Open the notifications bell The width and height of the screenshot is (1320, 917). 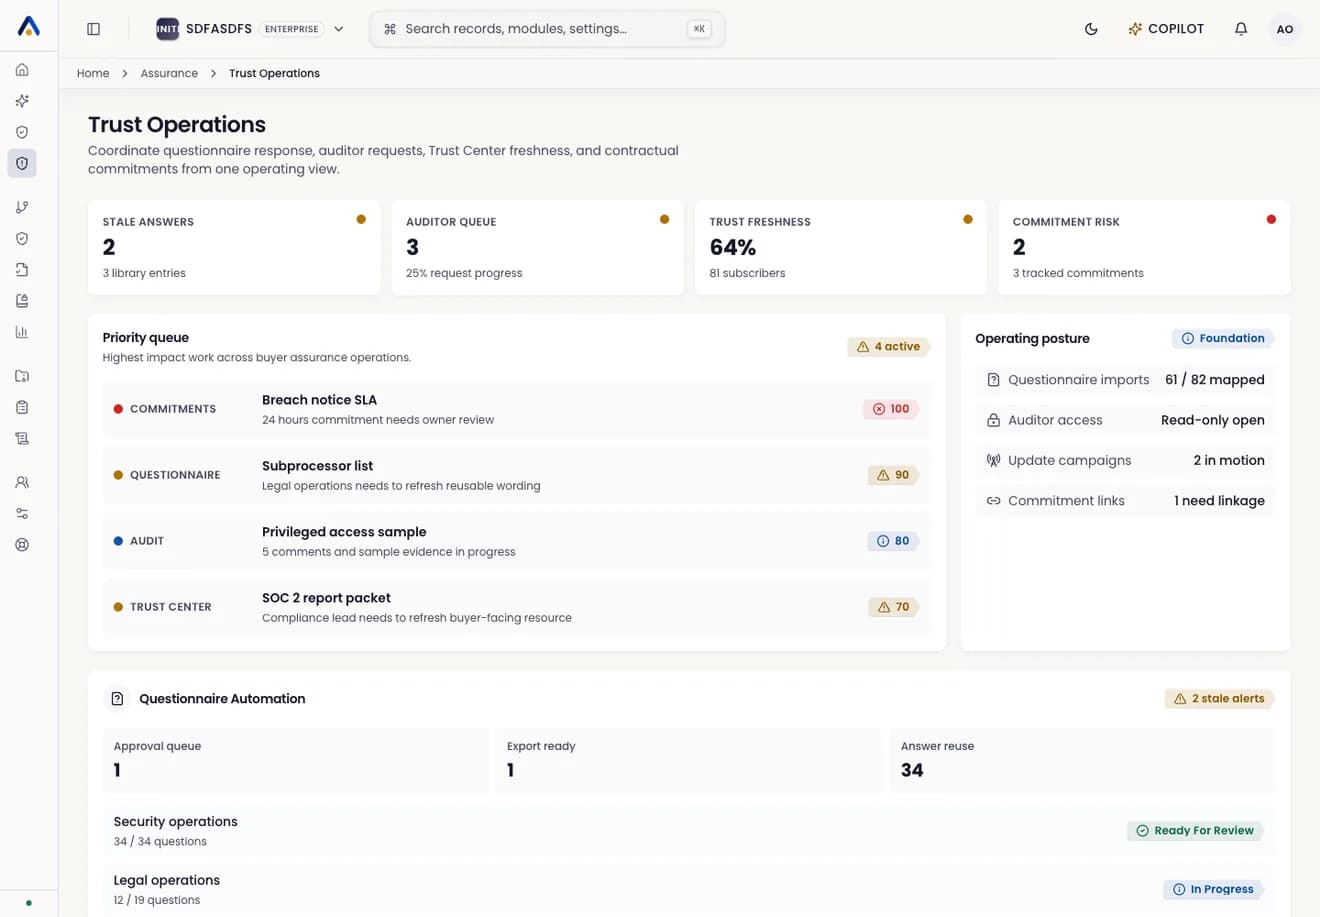click(x=1241, y=29)
